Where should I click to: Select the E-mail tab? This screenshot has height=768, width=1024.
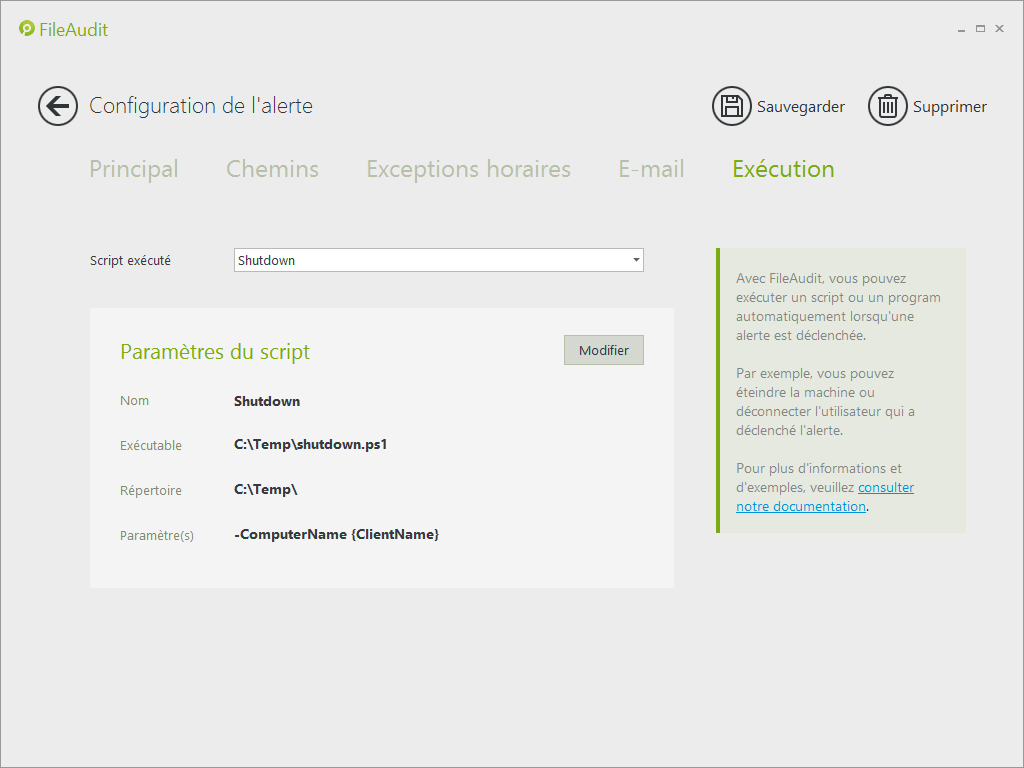pos(651,169)
